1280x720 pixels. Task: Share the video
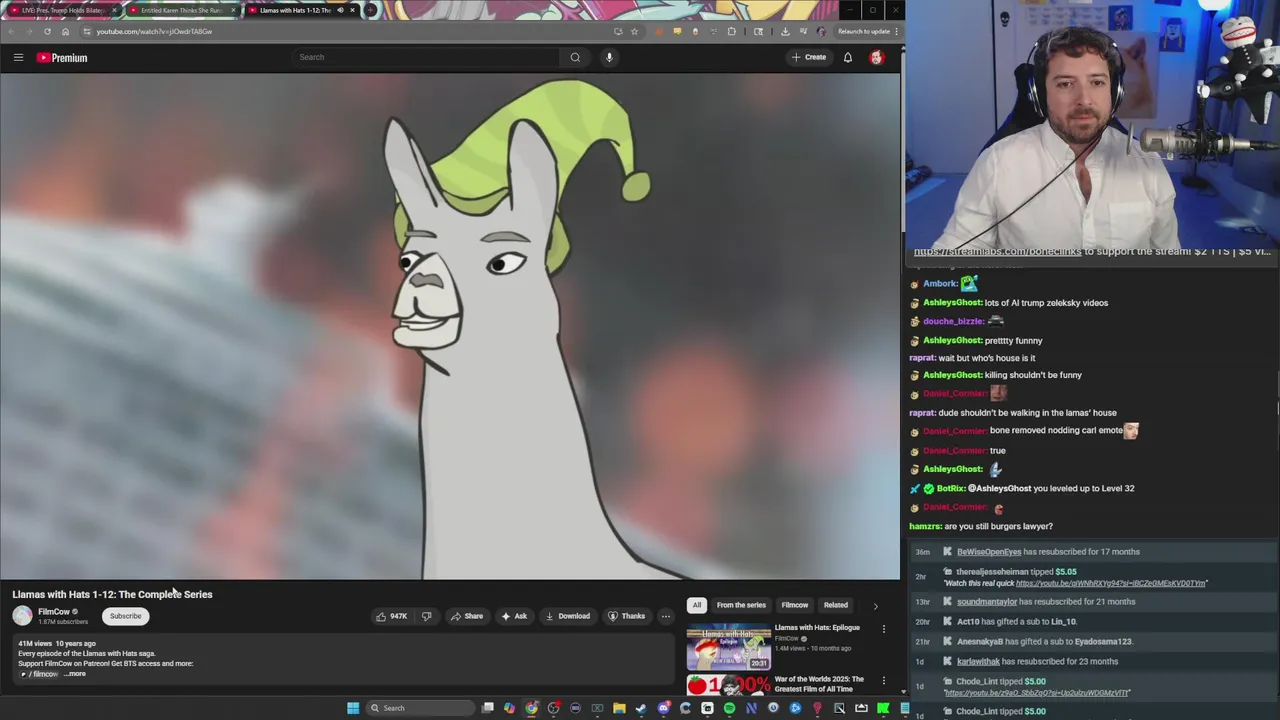tap(467, 616)
